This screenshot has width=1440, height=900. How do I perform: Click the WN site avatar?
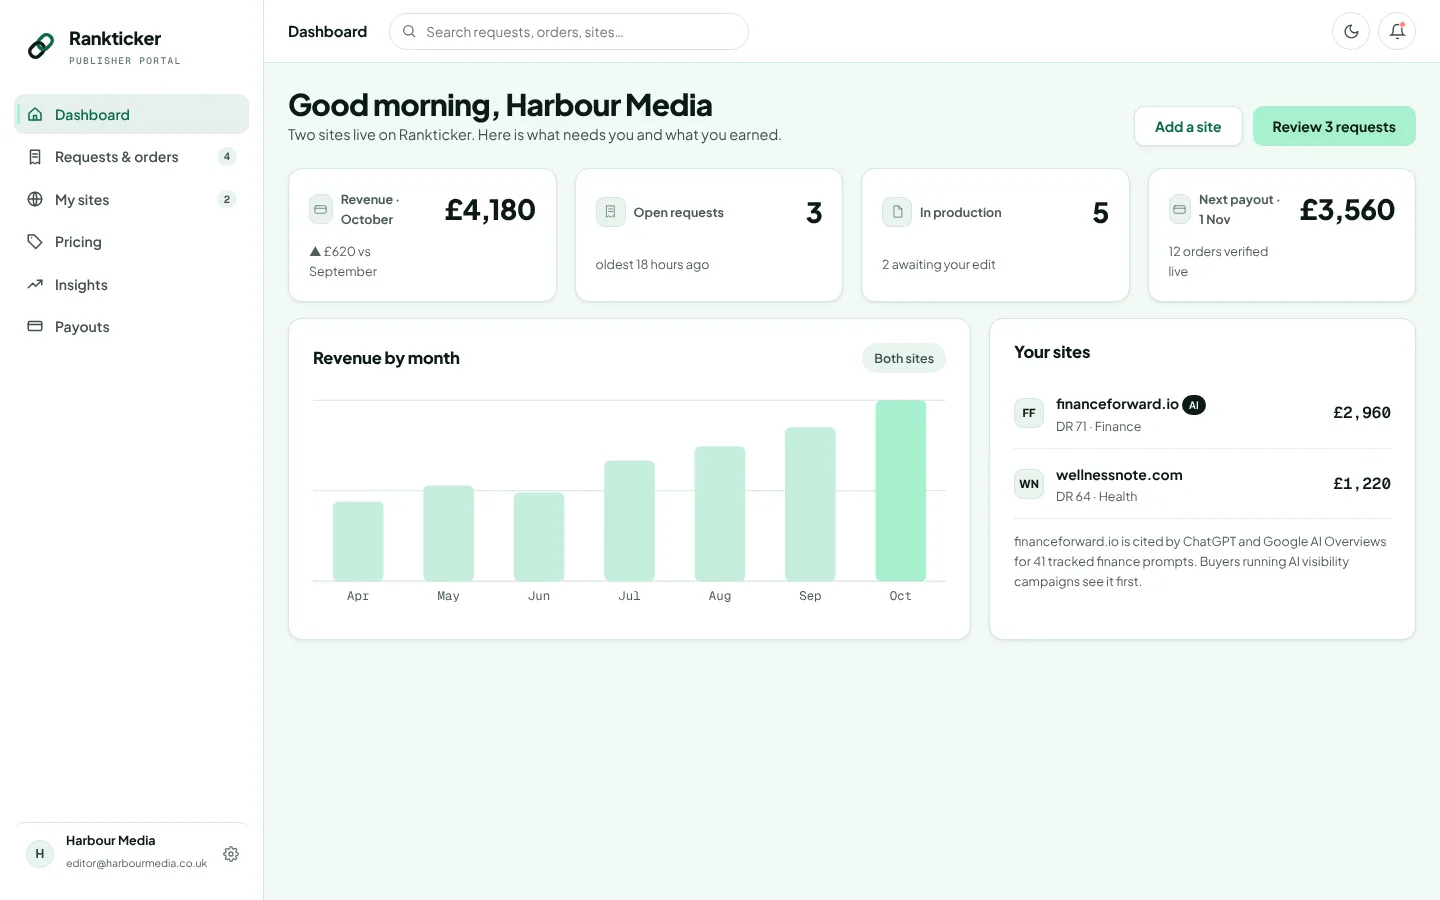pyautogui.click(x=1029, y=484)
